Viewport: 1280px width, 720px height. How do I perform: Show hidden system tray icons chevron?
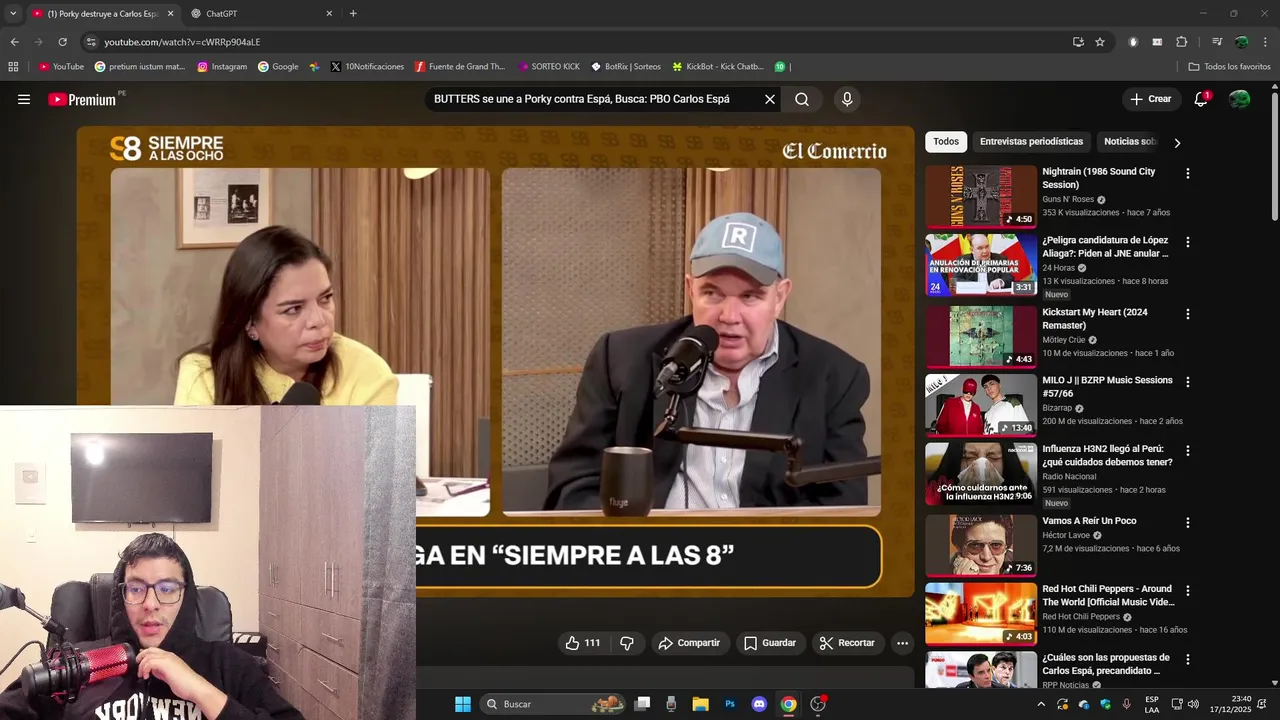click(1041, 704)
